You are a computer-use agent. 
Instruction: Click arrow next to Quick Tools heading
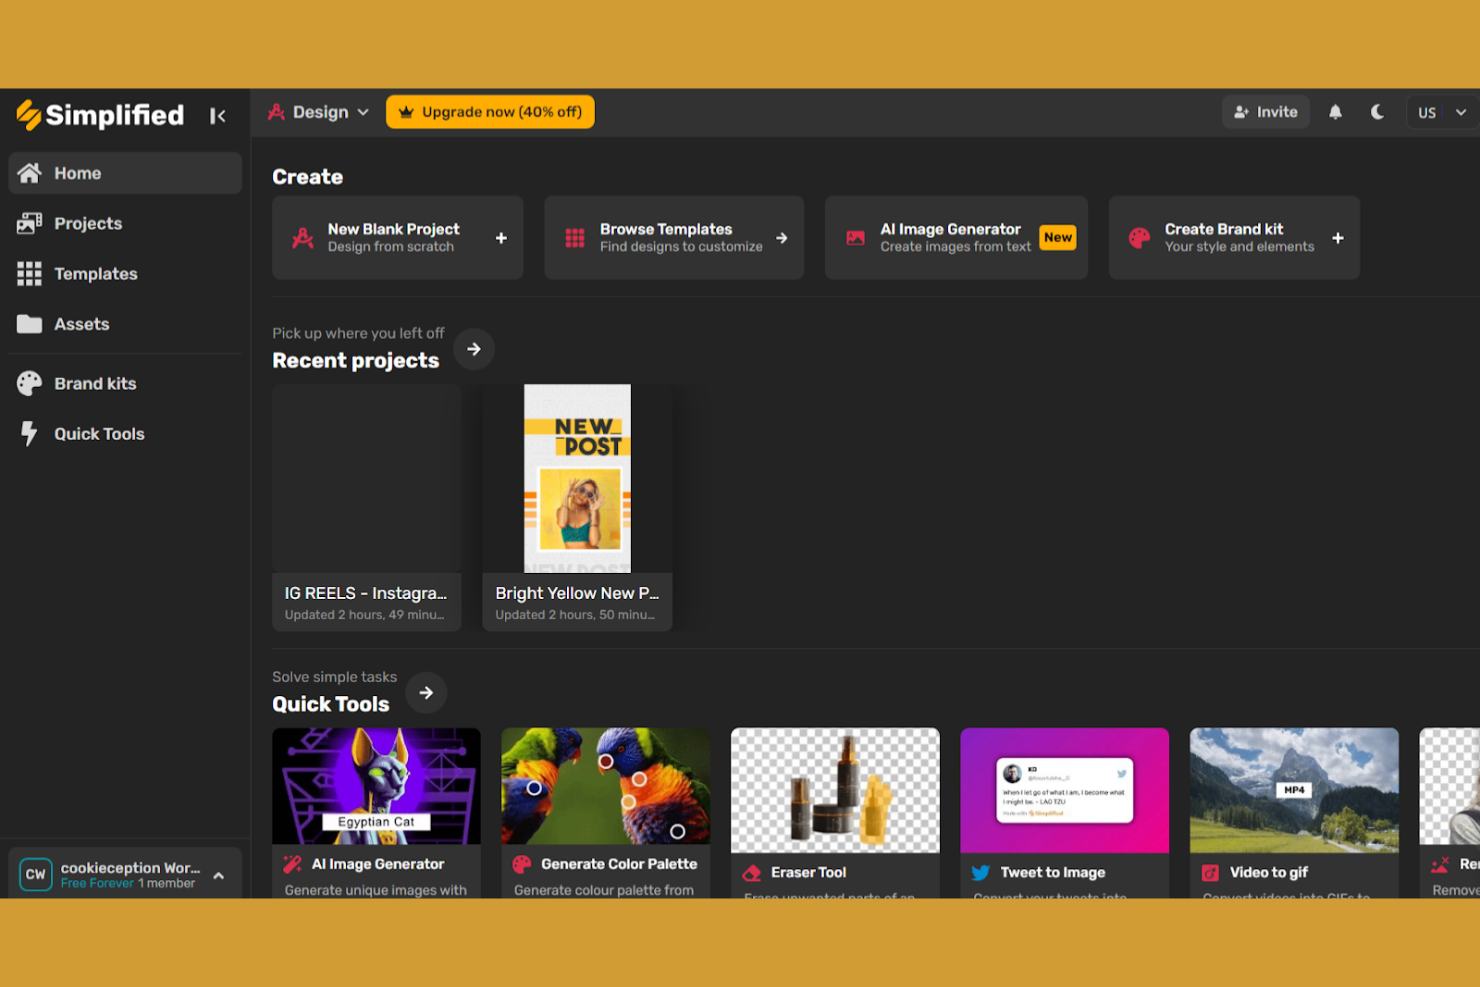tap(426, 693)
